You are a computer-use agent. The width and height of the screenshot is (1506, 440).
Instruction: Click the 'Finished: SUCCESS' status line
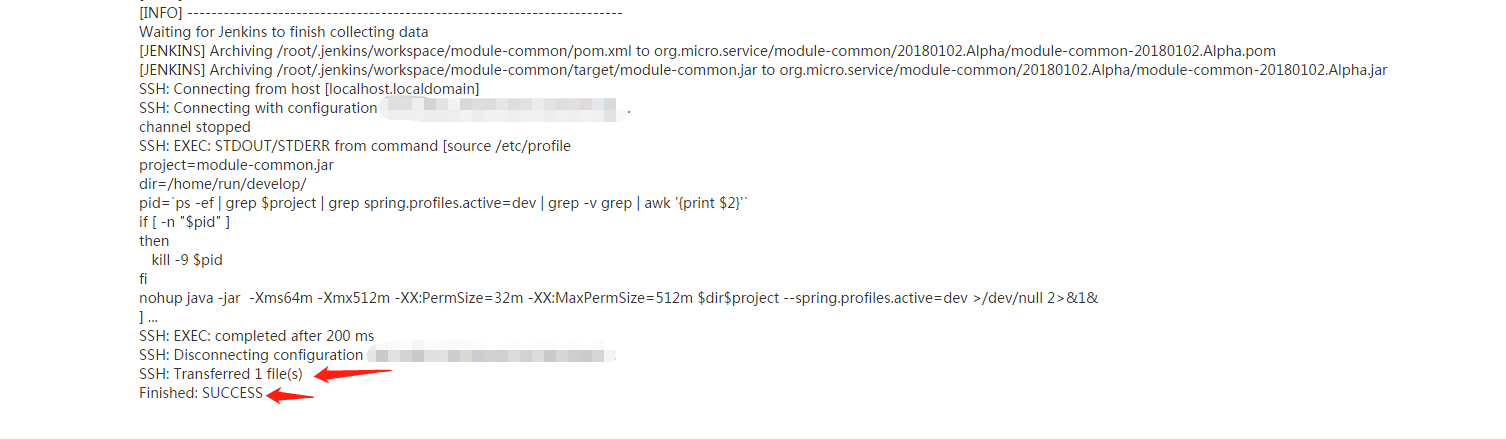pyautogui.click(x=201, y=393)
